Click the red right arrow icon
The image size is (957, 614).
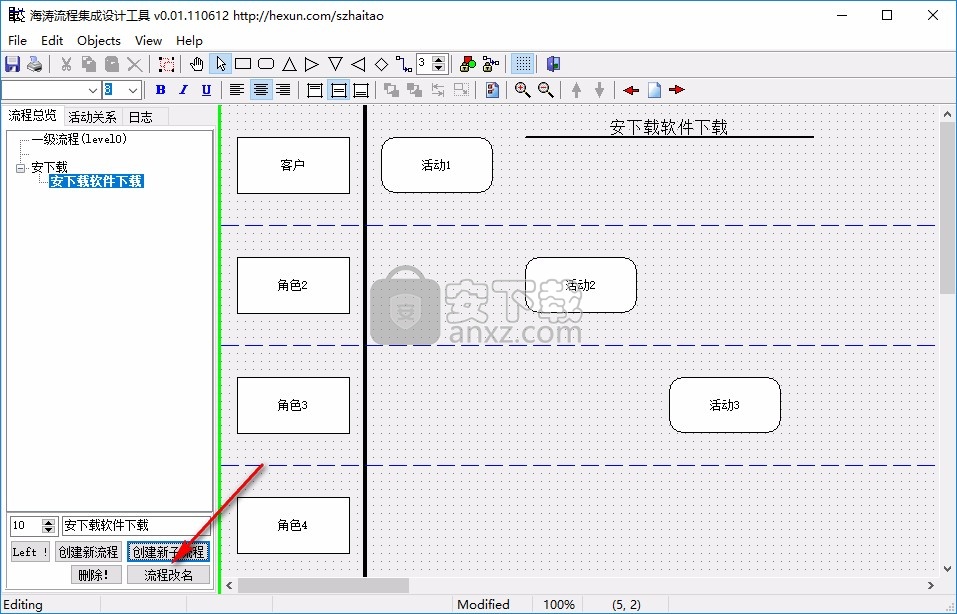pos(676,90)
